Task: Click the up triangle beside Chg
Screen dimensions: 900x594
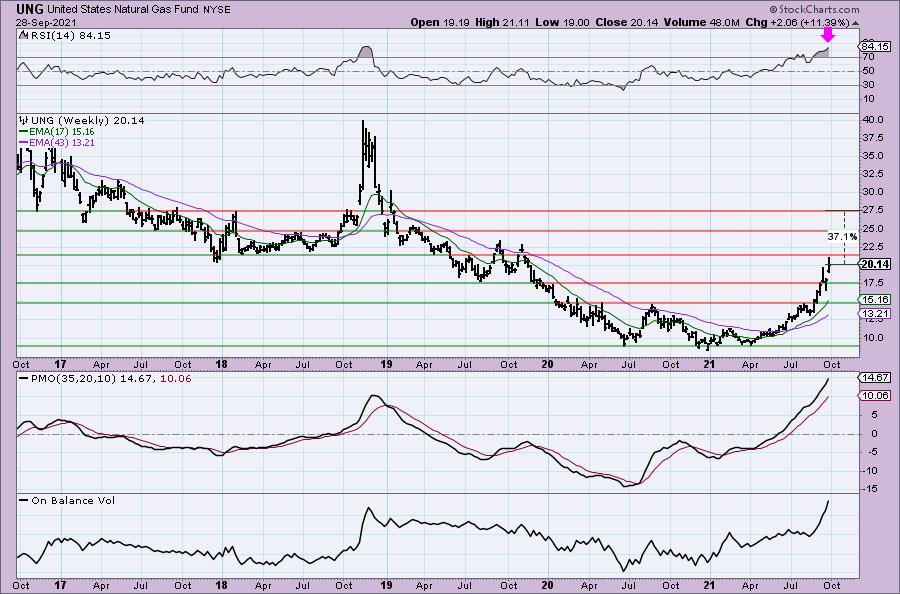Action: click(x=856, y=23)
